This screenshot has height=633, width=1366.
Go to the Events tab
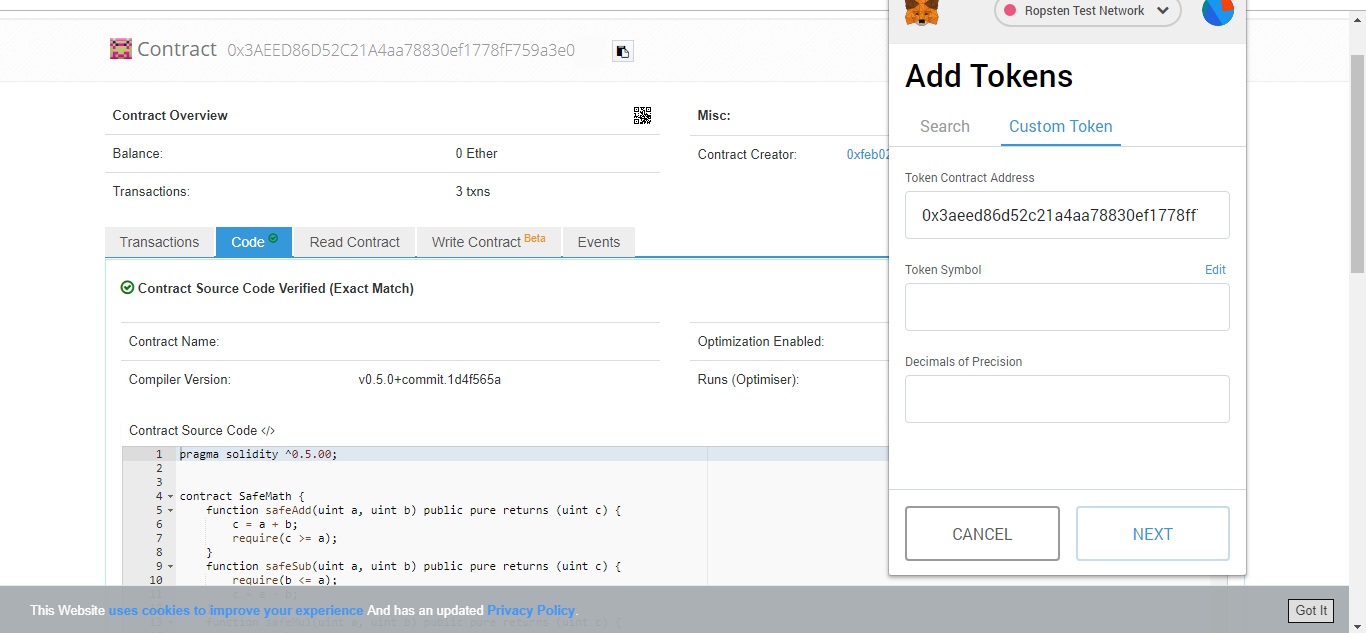click(598, 242)
